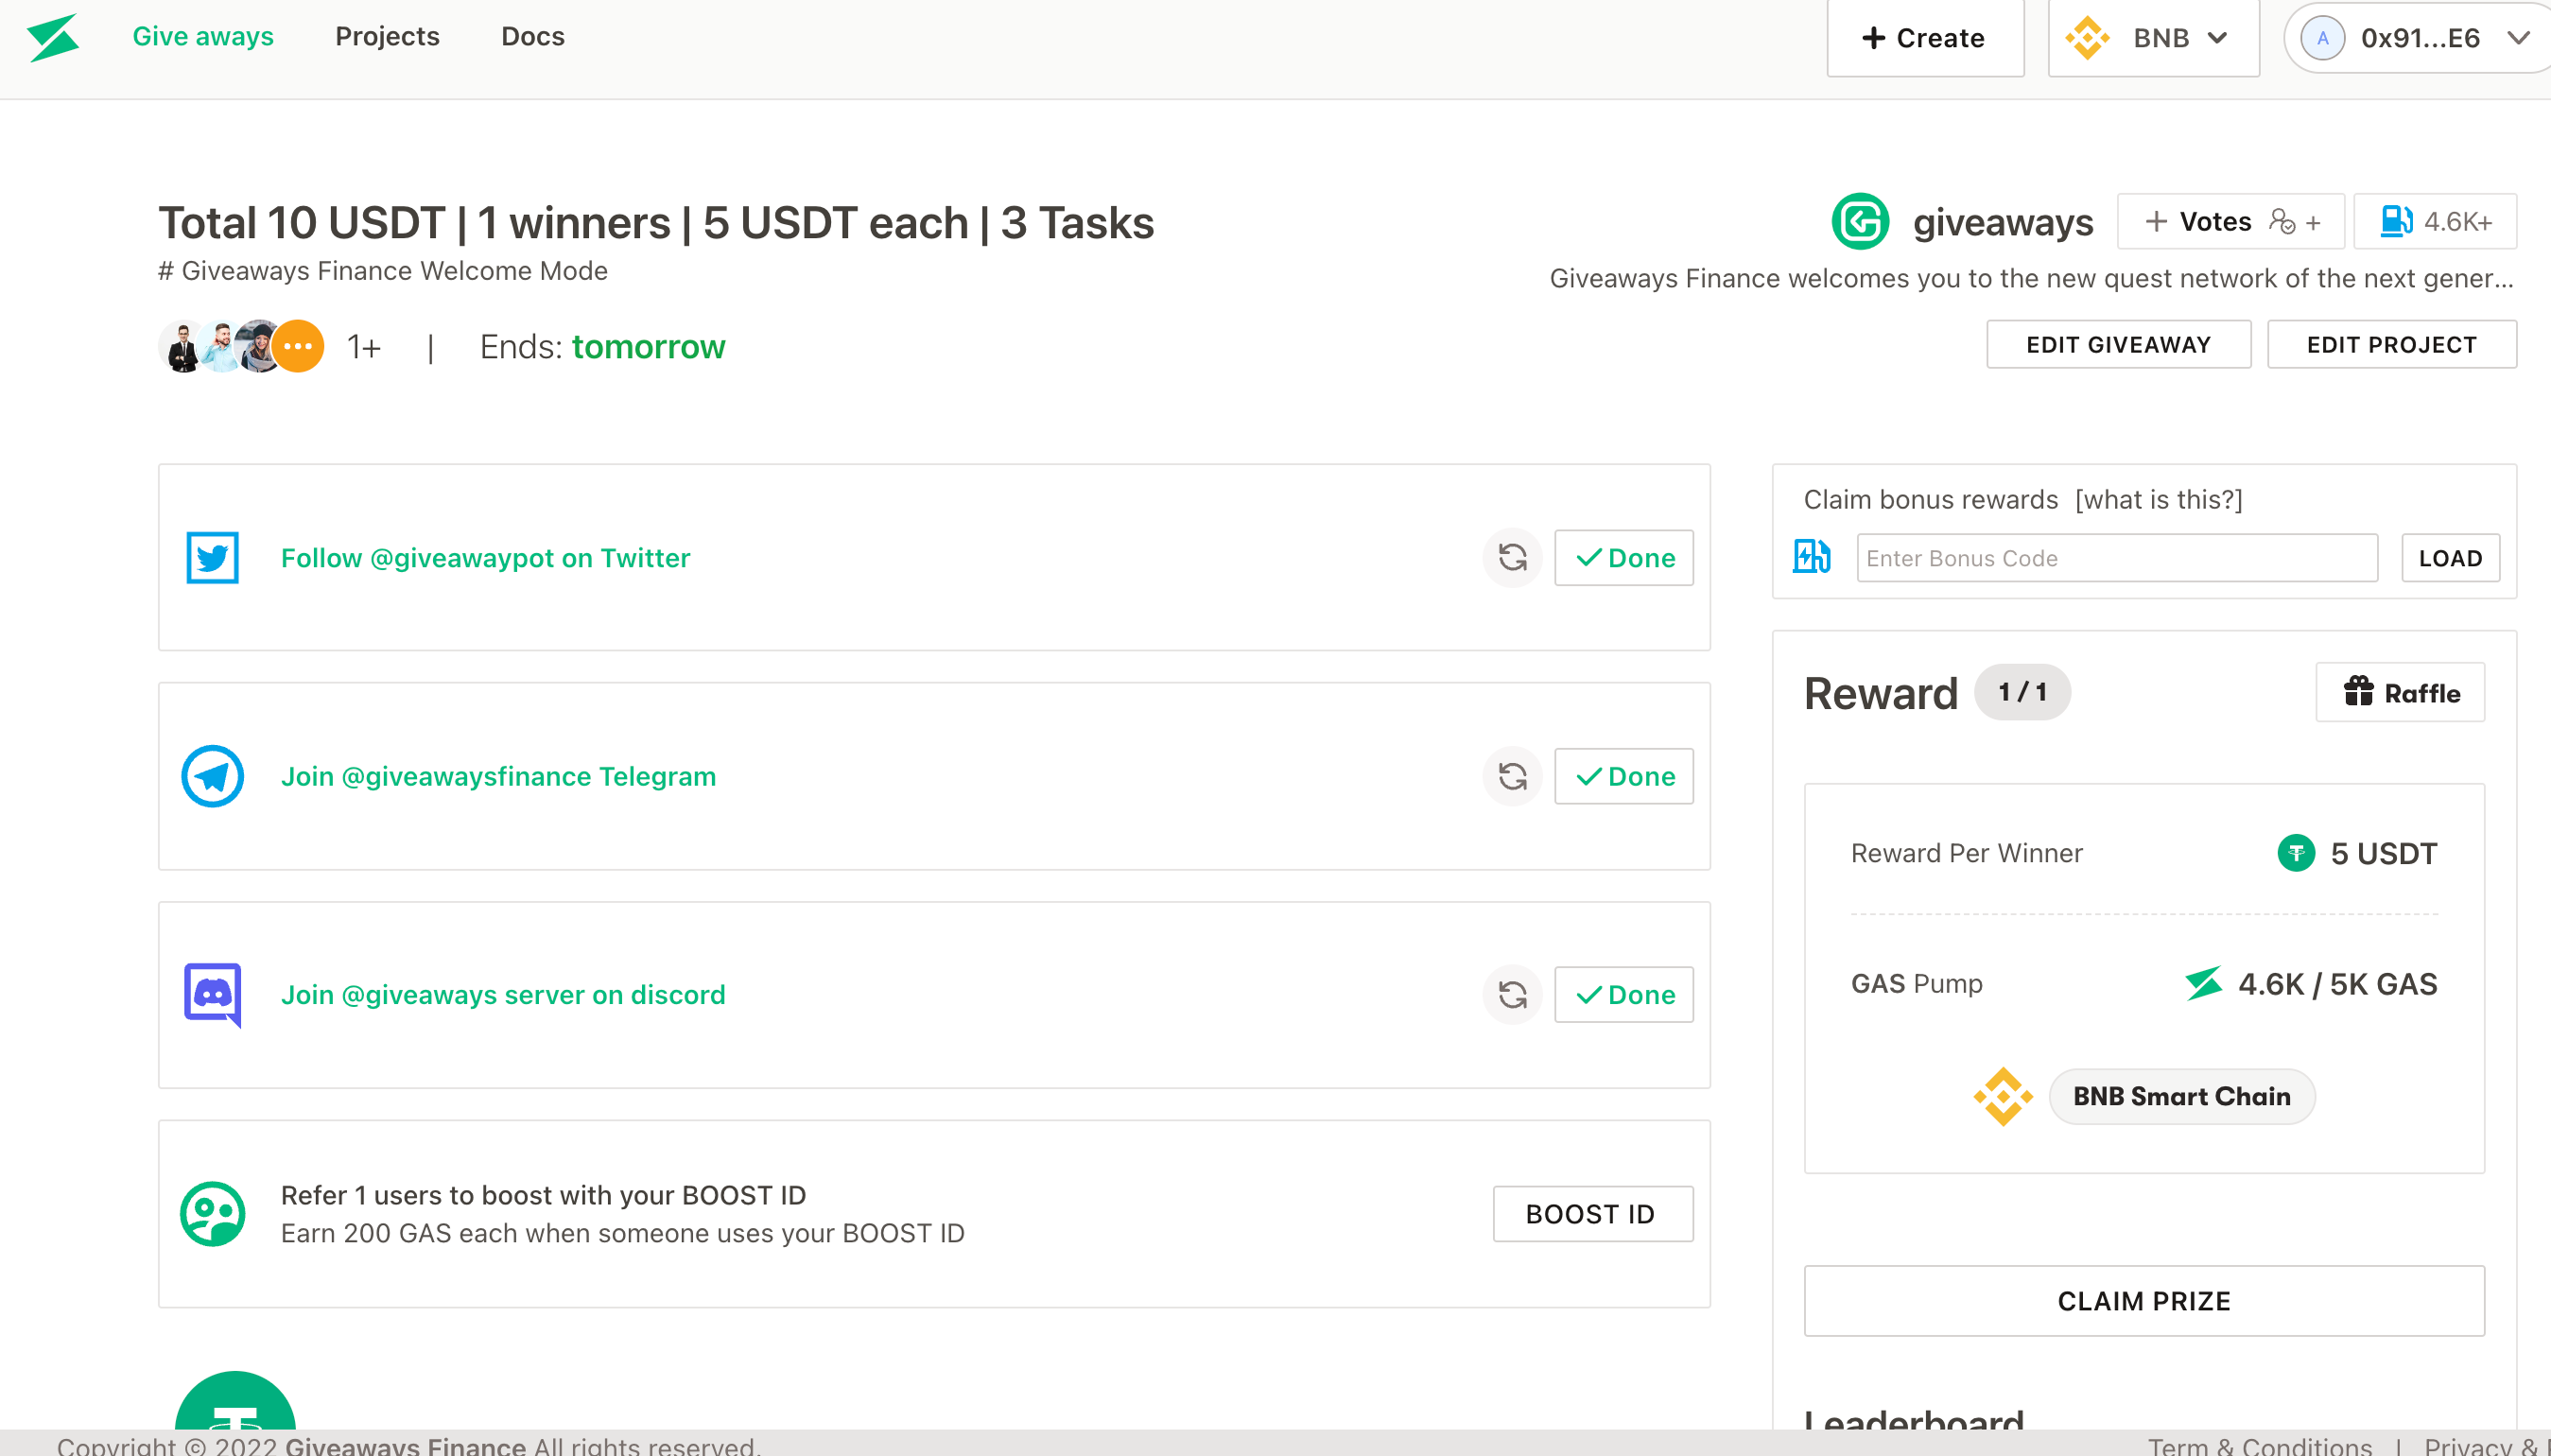Click the '4.6K / 5K GAS' value
This screenshot has width=2551, height=1456.
coord(2337,984)
